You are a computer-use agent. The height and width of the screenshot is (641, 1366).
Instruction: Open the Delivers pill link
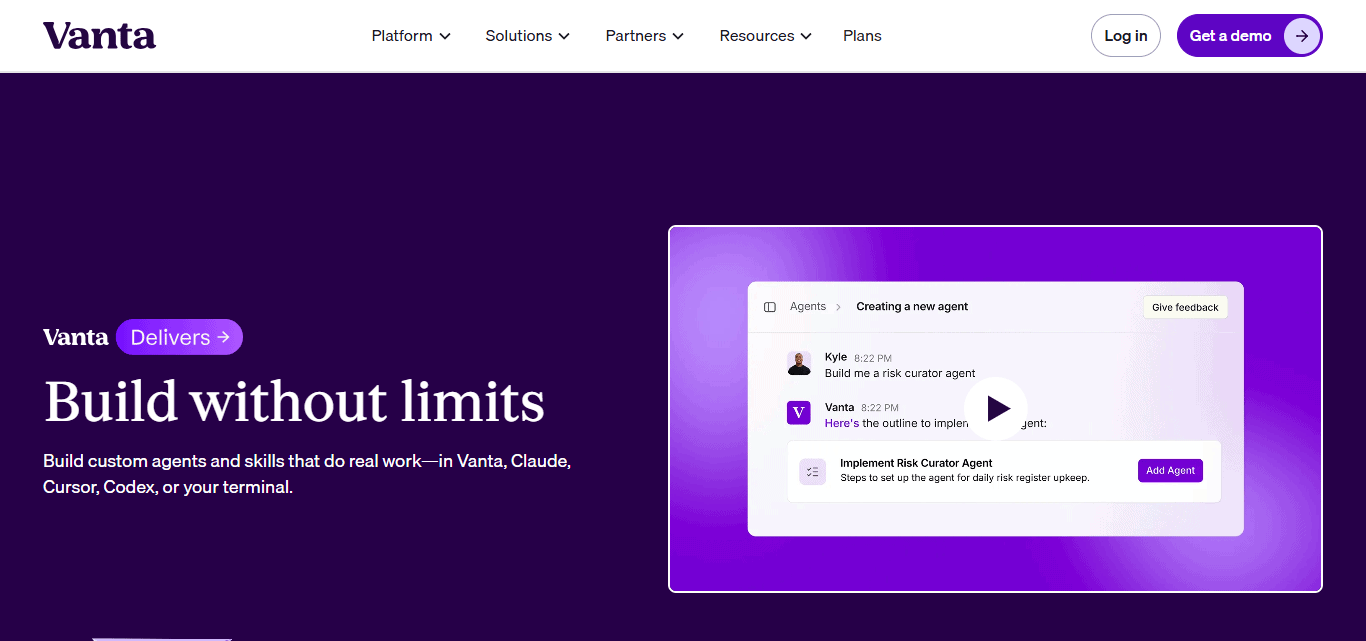[179, 337]
